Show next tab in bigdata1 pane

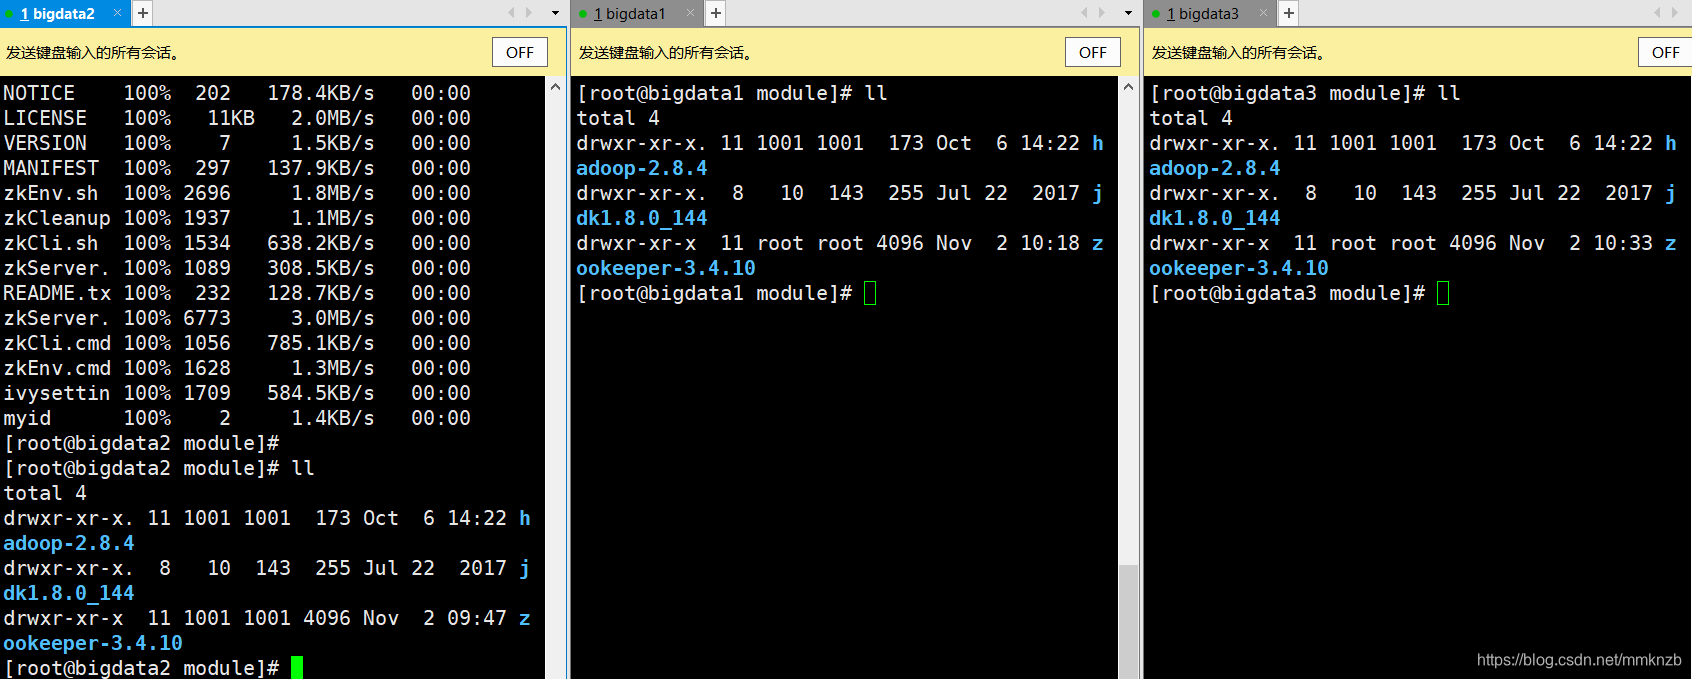tap(1102, 13)
